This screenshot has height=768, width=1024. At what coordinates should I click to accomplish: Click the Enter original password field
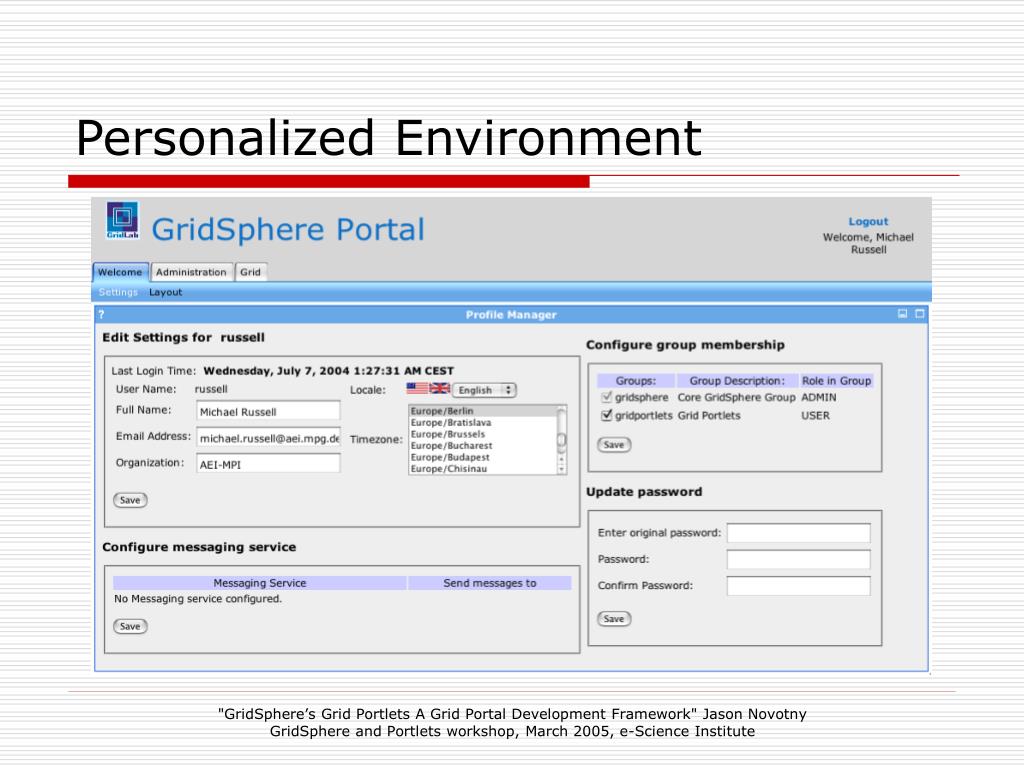pyautogui.click(x=799, y=533)
